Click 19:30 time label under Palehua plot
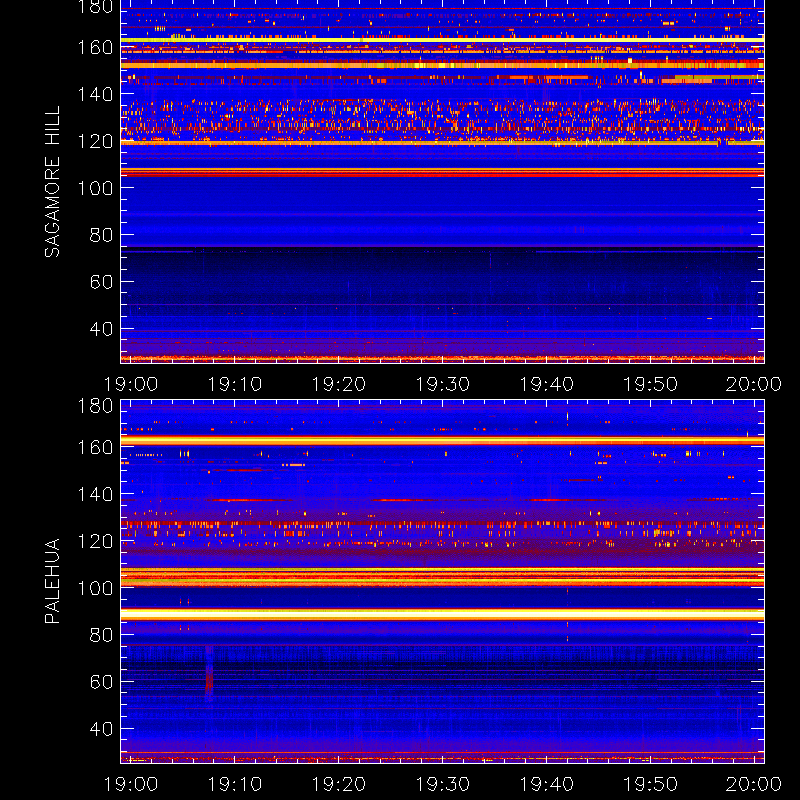This screenshot has height=800, width=800. [x=442, y=784]
